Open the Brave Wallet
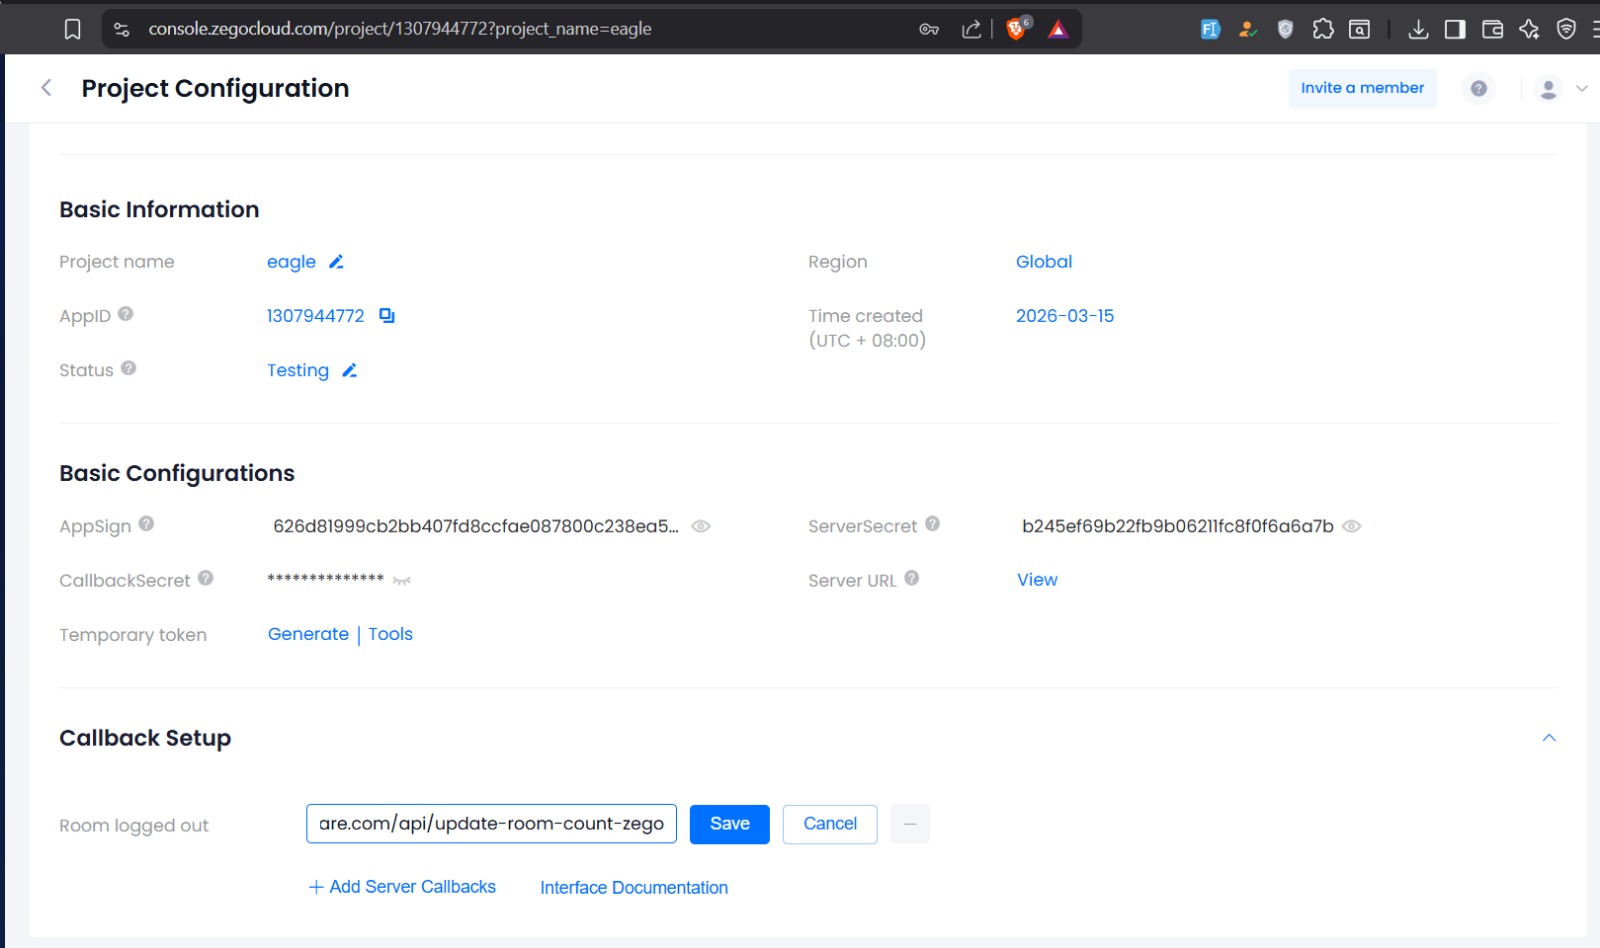 pos(1492,29)
